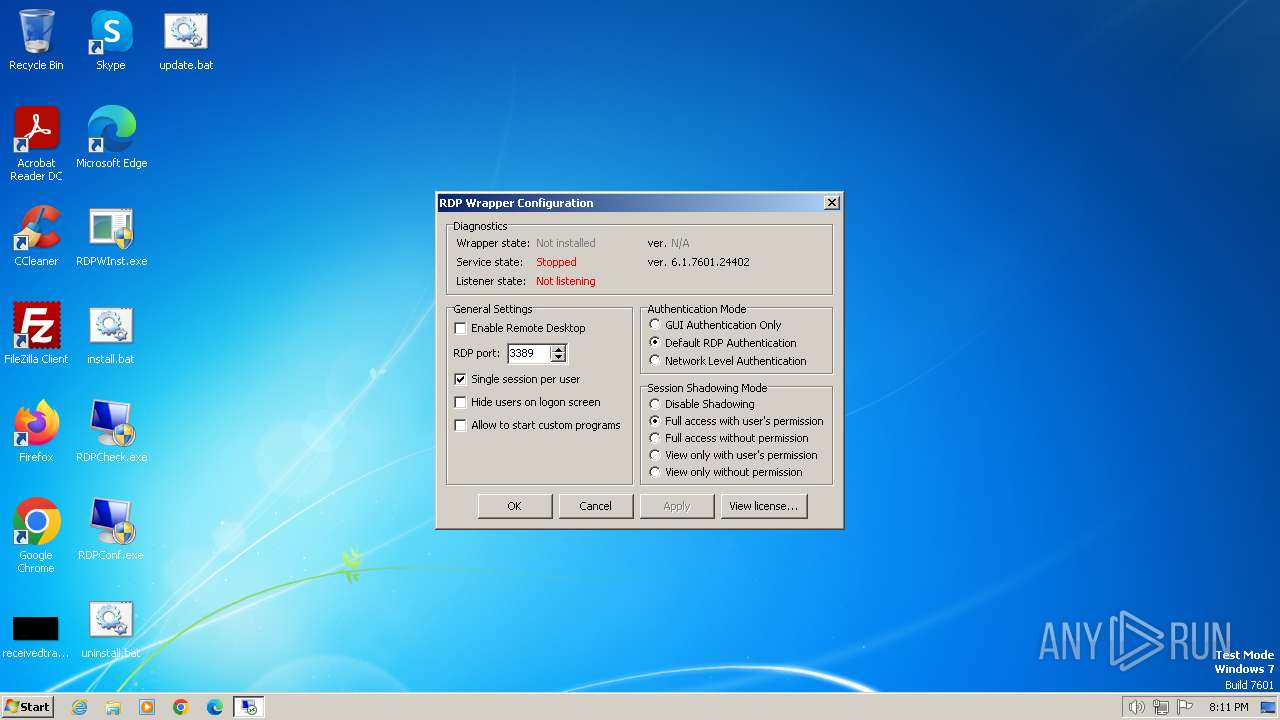This screenshot has width=1280, height=720.
Task: Close the RDP Wrapper Configuration dialog
Action: 831,203
